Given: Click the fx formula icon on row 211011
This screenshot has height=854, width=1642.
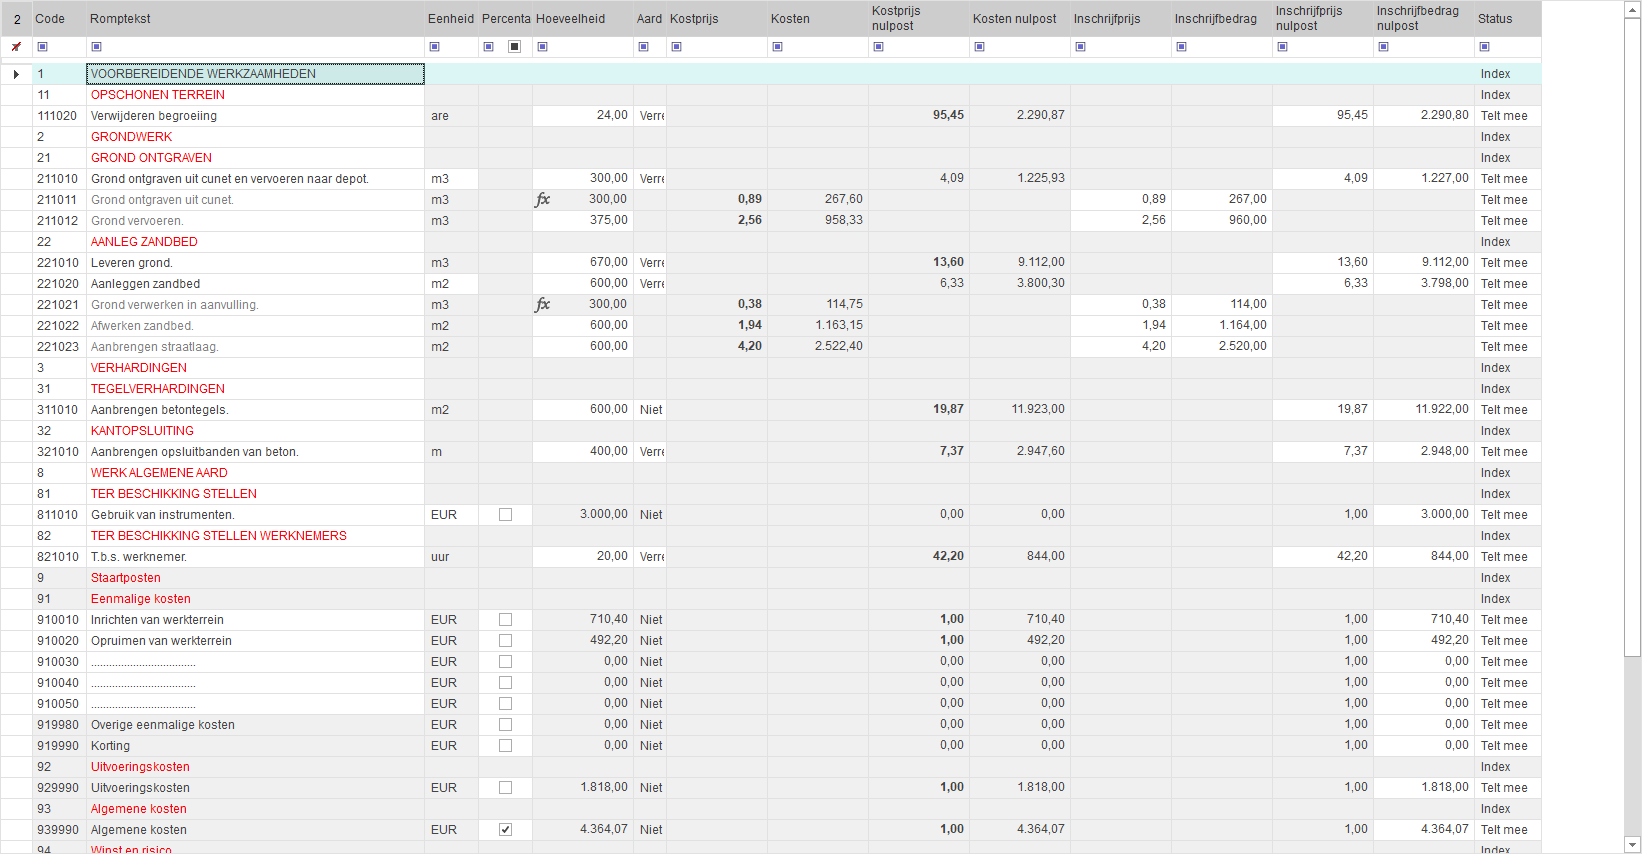Looking at the screenshot, I should point(543,199).
